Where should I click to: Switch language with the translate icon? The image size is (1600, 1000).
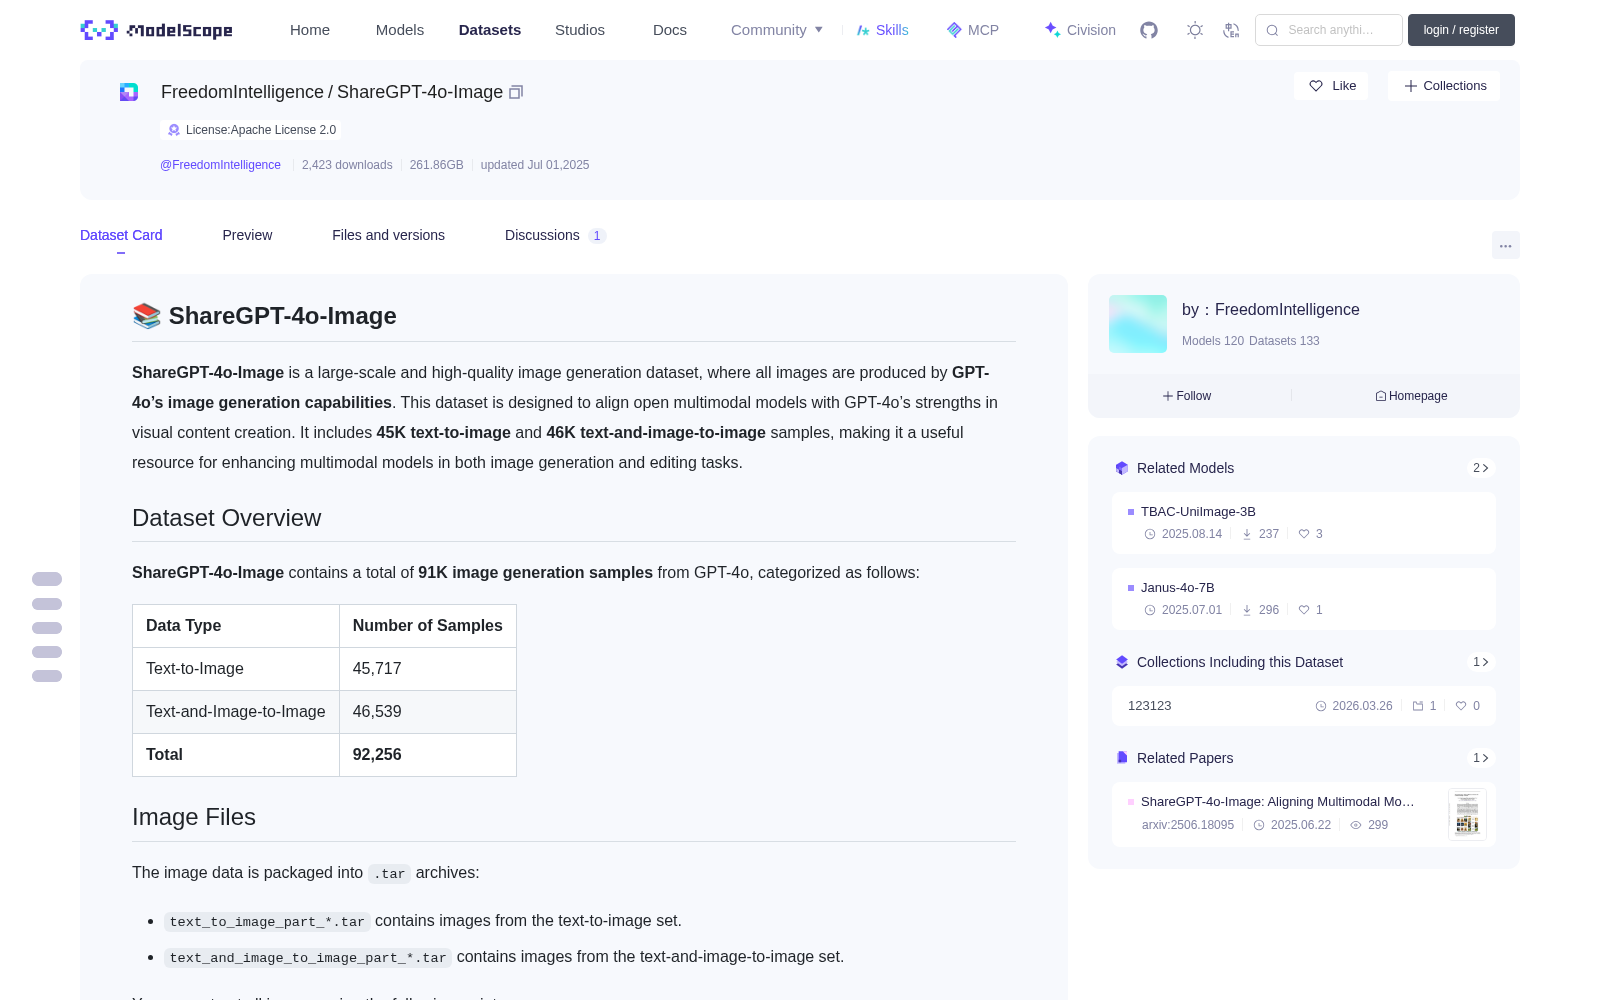pyautogui.click(x=1232, y=30)
